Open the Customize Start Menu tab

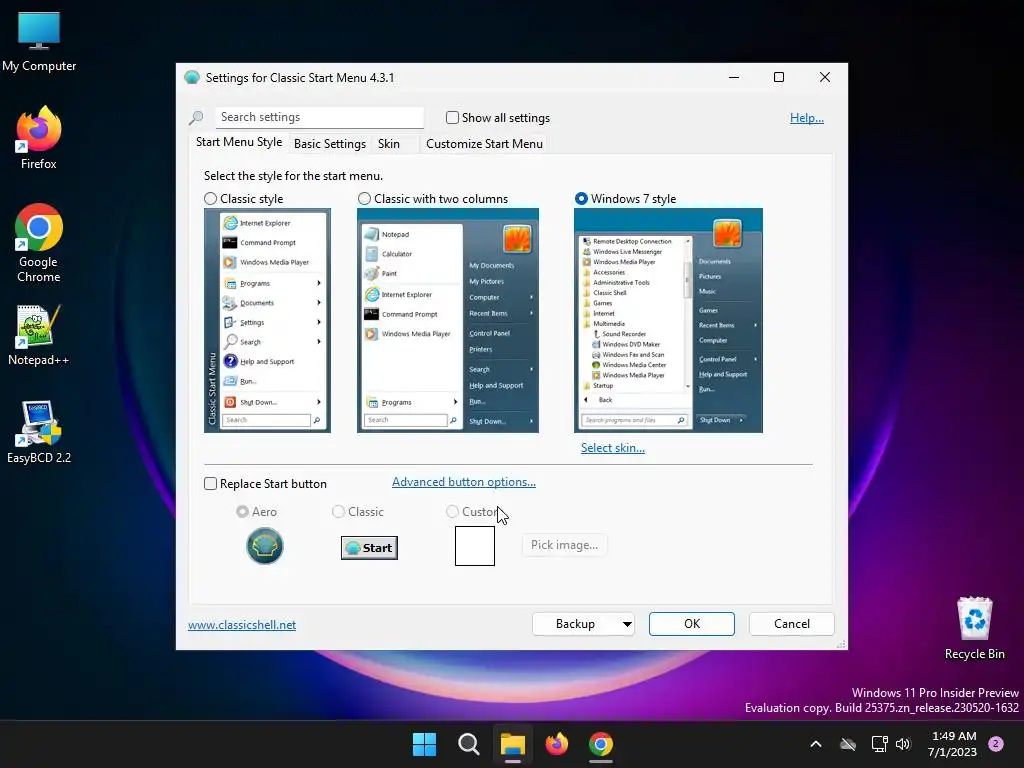click(x=484, y=144)
